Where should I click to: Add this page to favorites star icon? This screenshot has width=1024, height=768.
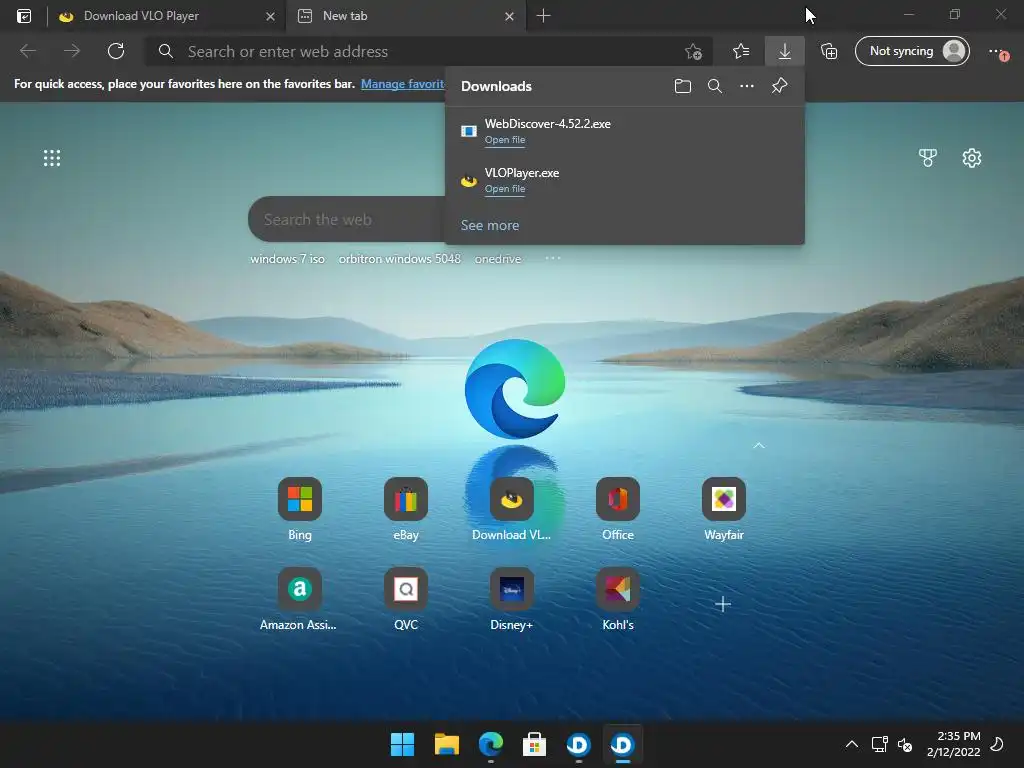(x=694, y=52)
